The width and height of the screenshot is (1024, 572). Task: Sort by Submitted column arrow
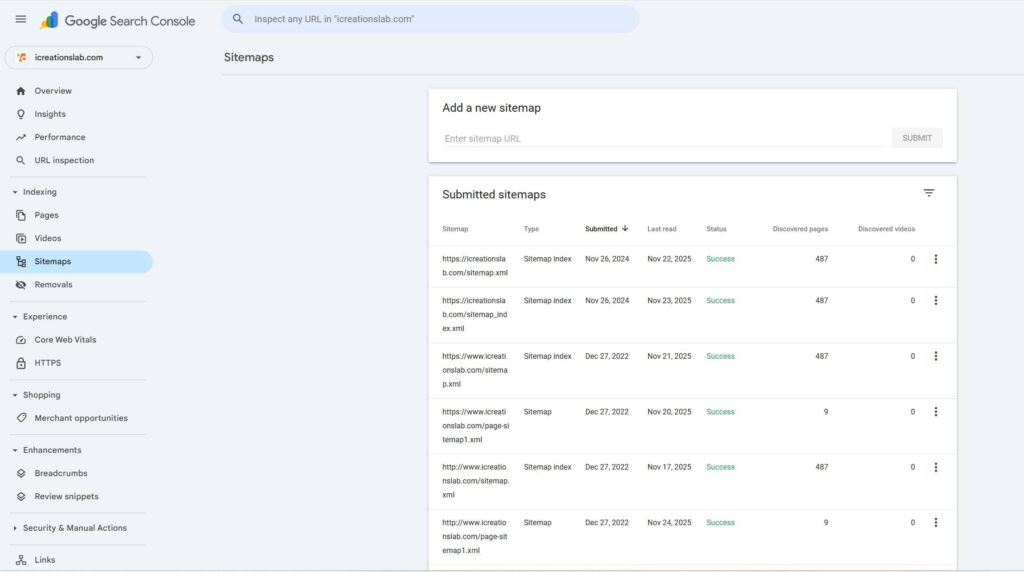click(x=625, y=229)
